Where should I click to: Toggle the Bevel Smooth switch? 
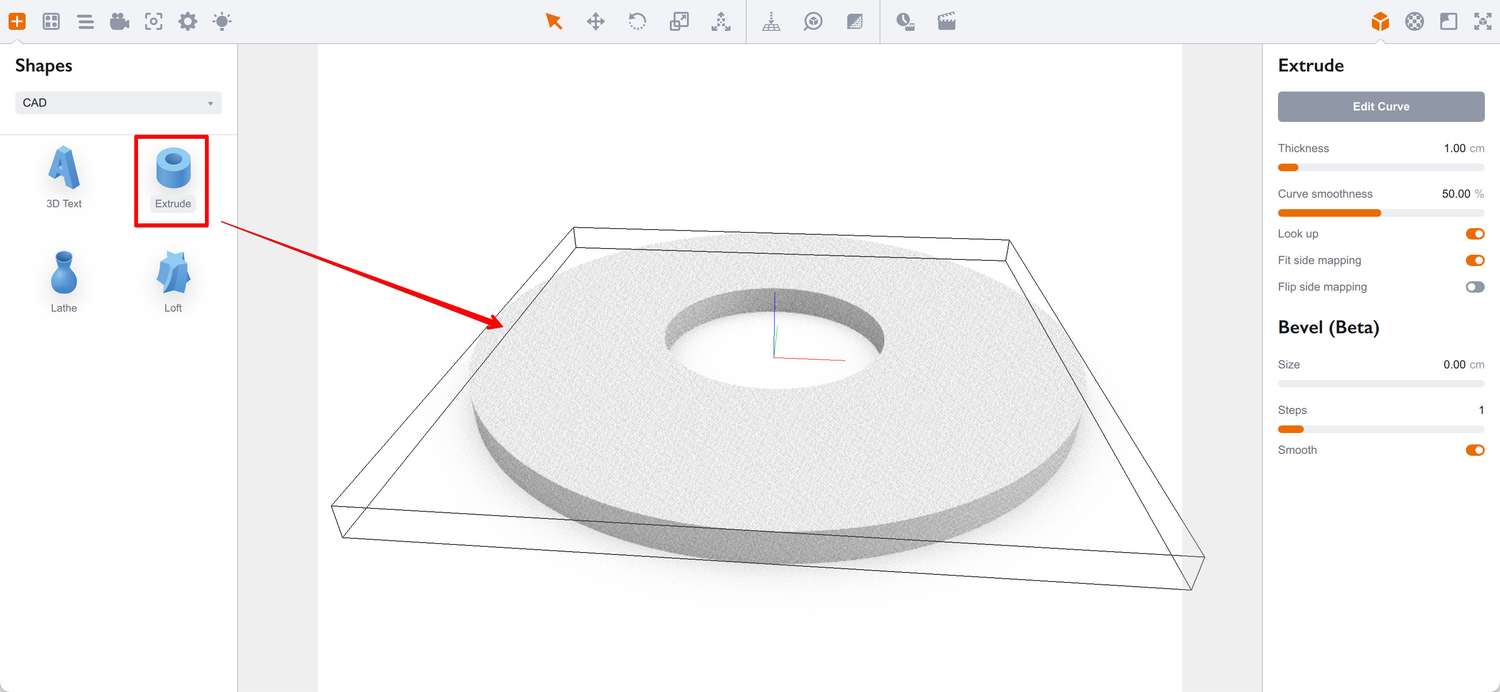(x=1475, y=450)
